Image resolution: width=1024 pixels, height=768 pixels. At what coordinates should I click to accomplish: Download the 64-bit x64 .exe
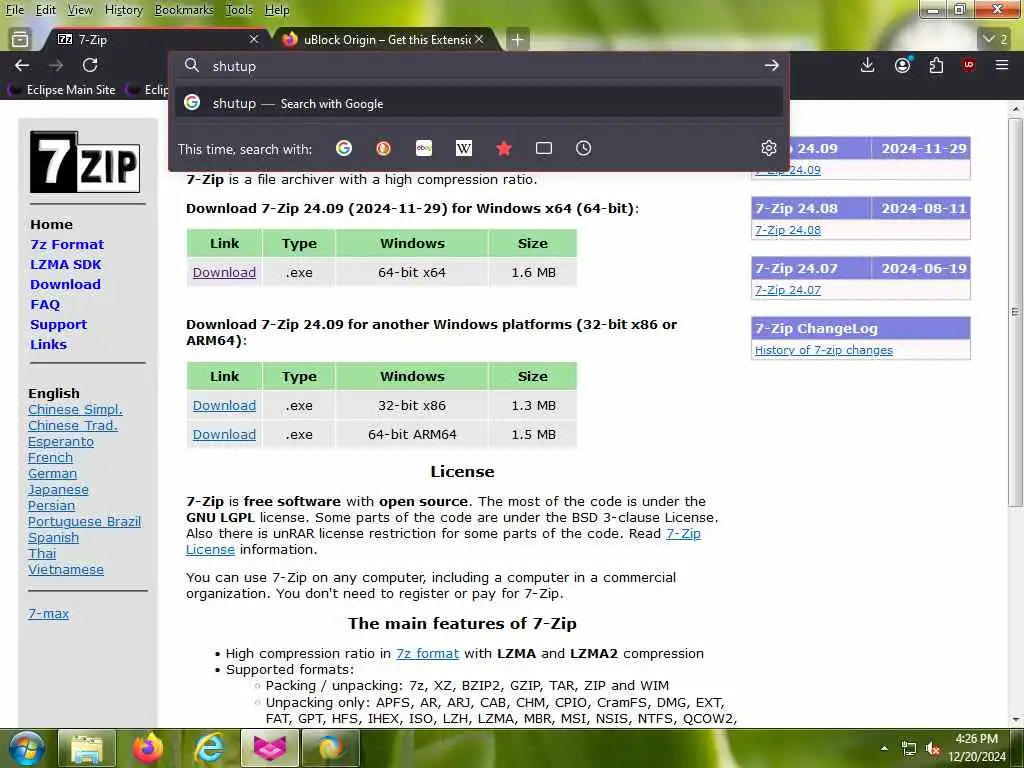[224, 272]
